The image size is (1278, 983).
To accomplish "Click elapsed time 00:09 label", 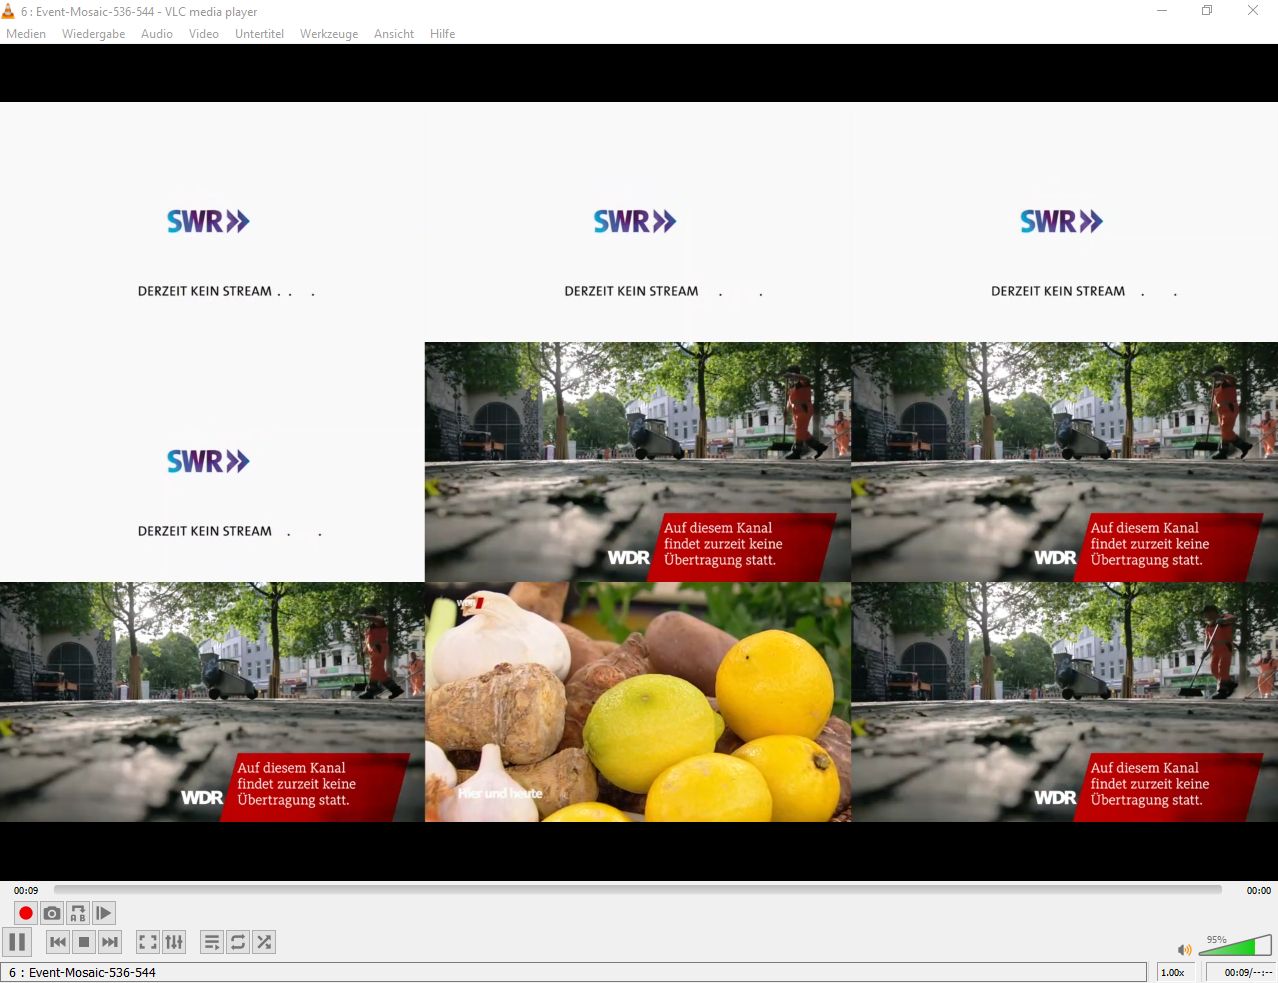I will 26,890.
